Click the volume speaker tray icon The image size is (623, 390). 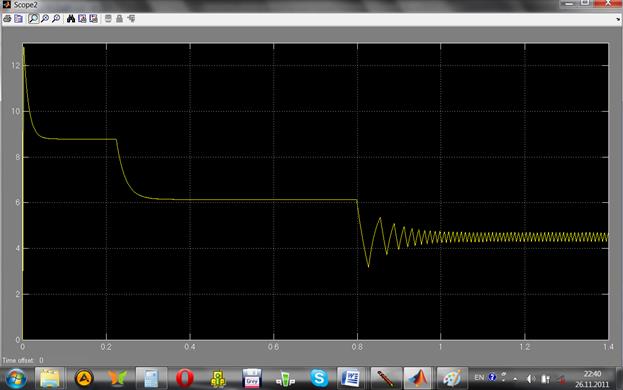[531, 379]
